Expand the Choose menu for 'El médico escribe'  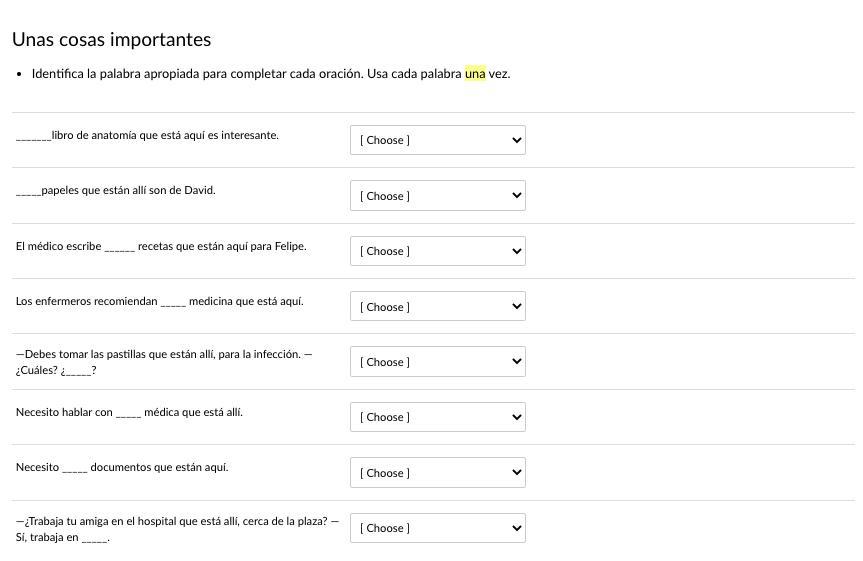click(x=437, y=251)
